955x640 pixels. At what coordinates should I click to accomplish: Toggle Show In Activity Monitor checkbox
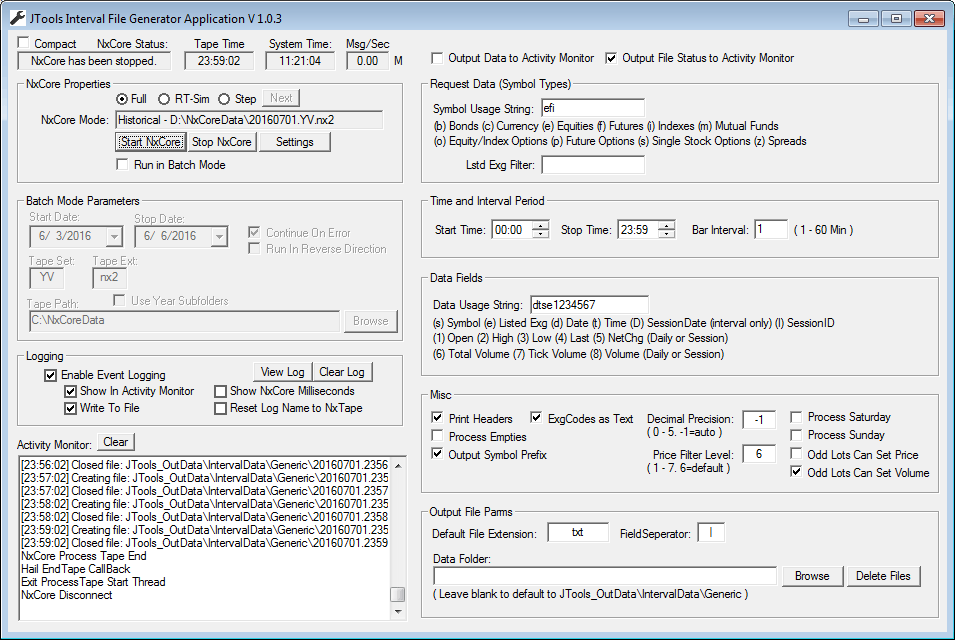click(70, 391)
